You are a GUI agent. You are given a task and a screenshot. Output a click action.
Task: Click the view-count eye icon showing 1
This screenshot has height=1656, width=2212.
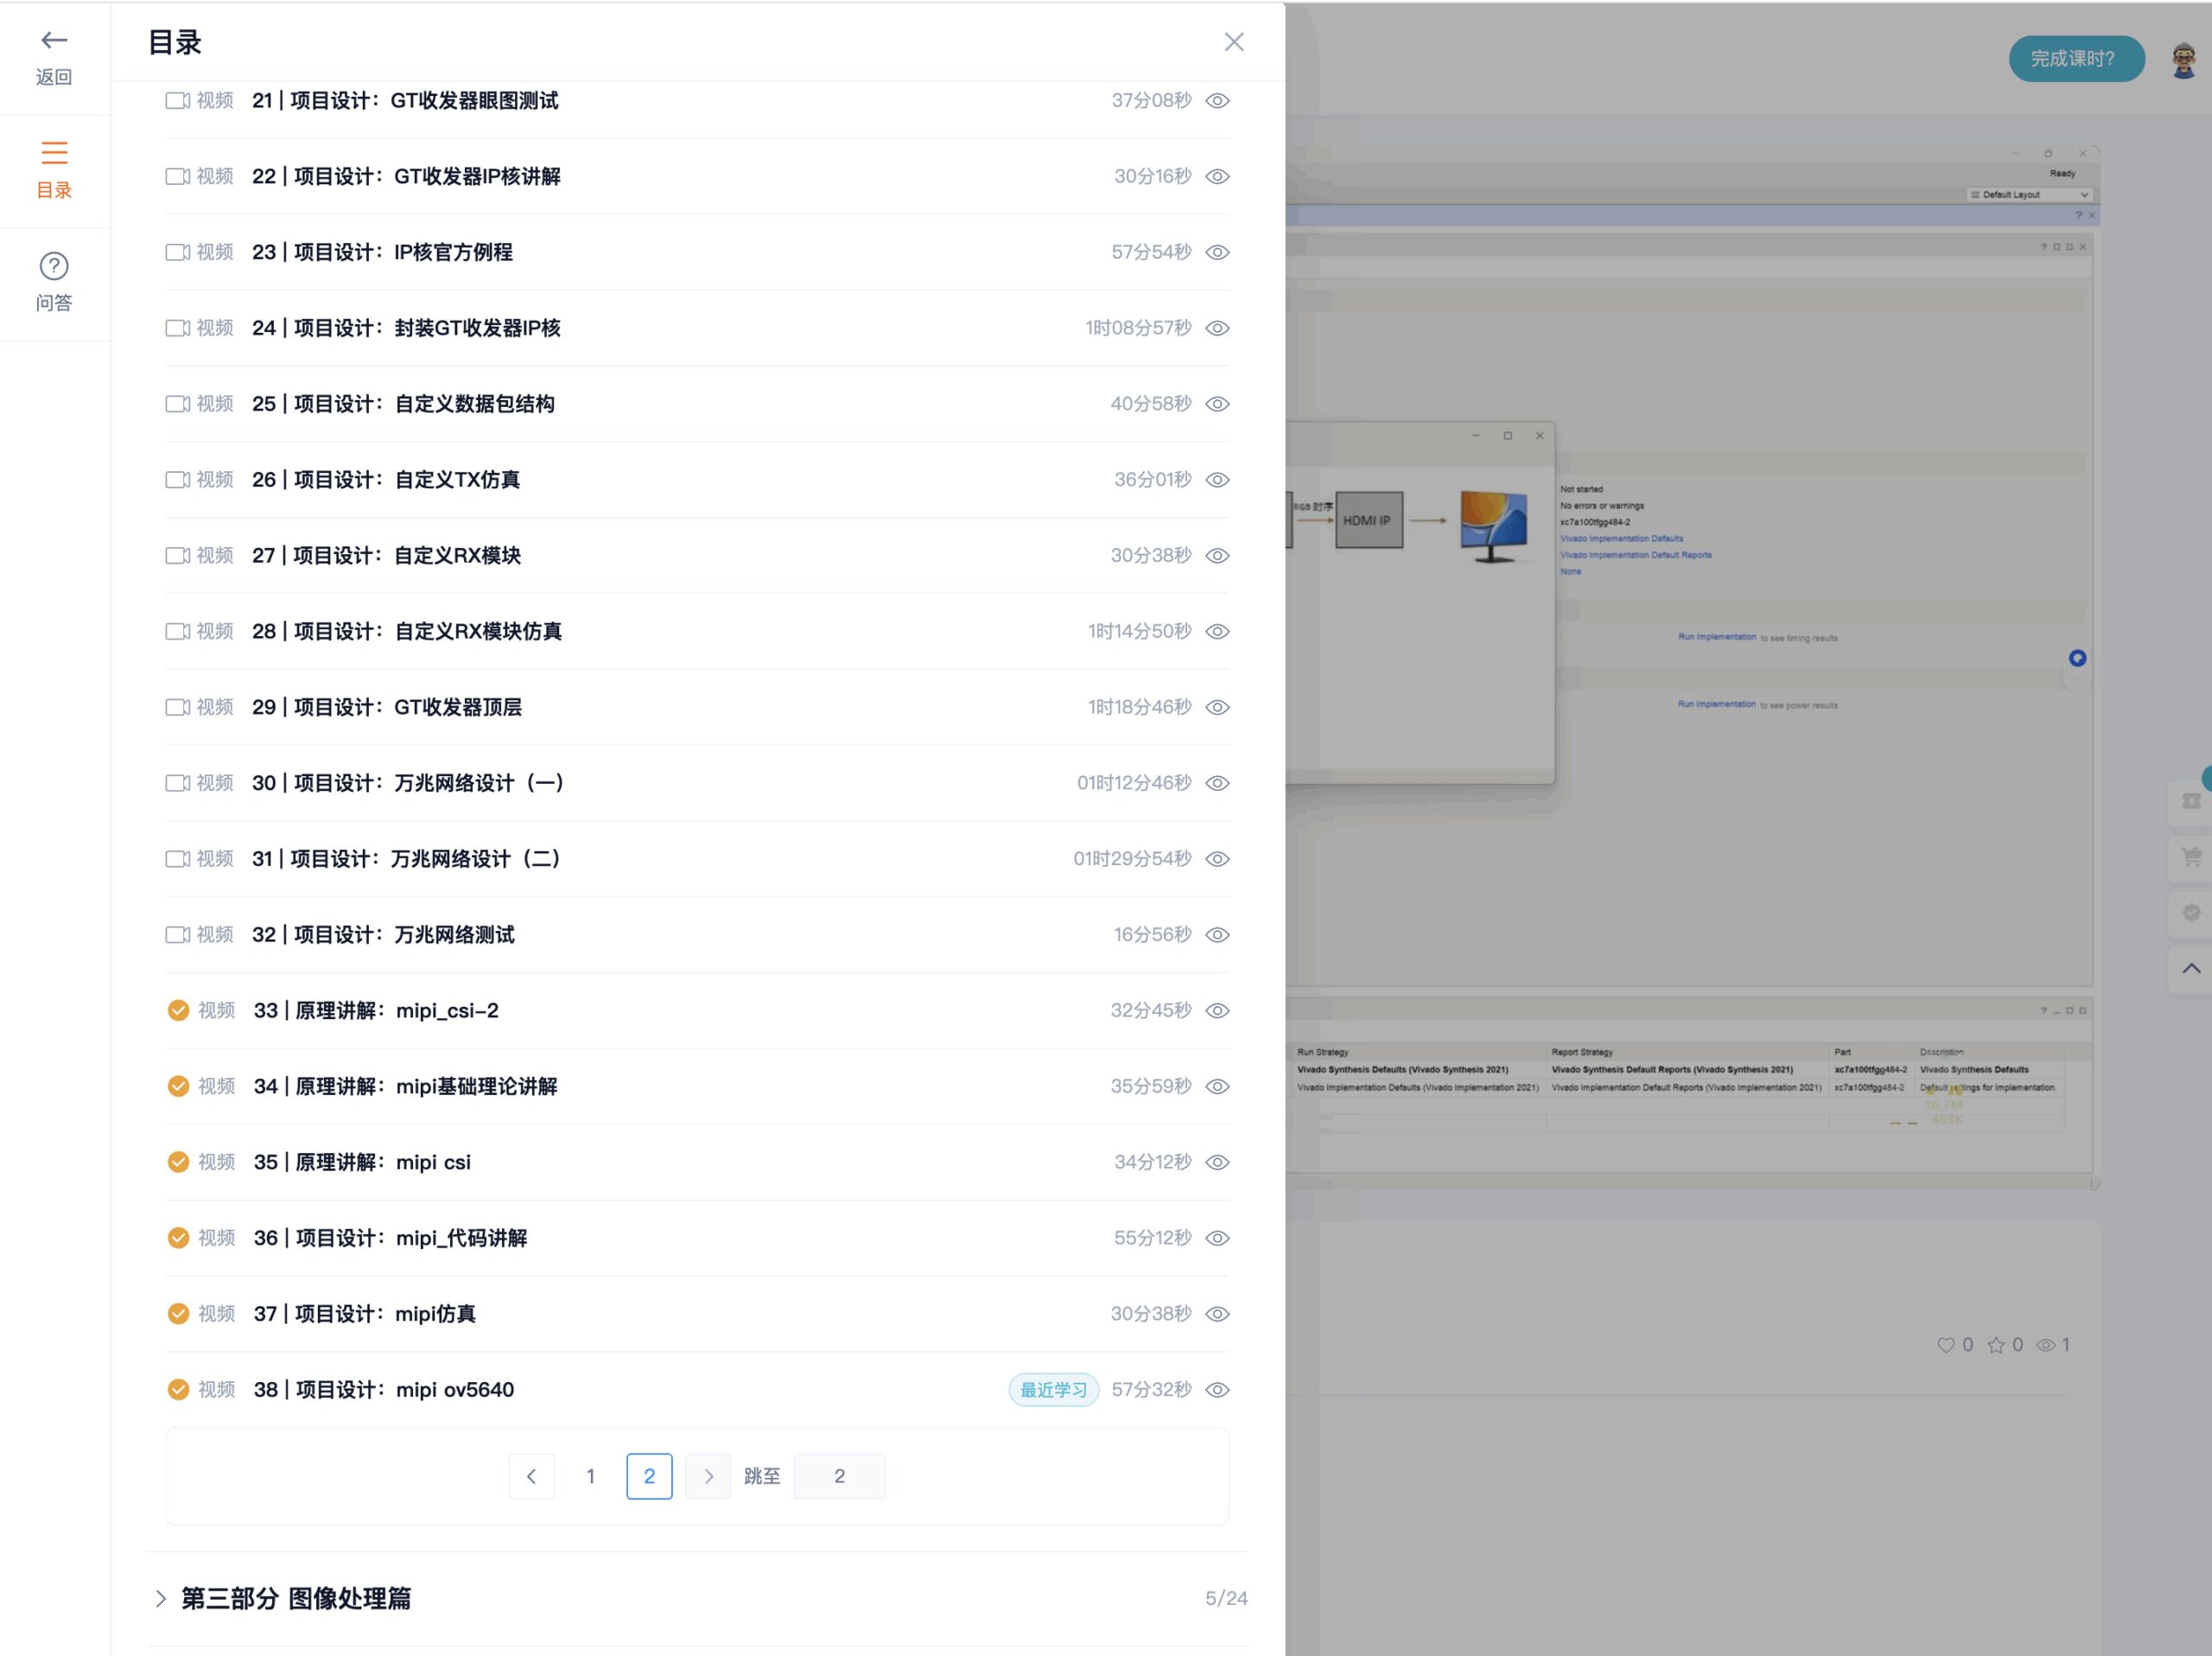[2048, 1344]
